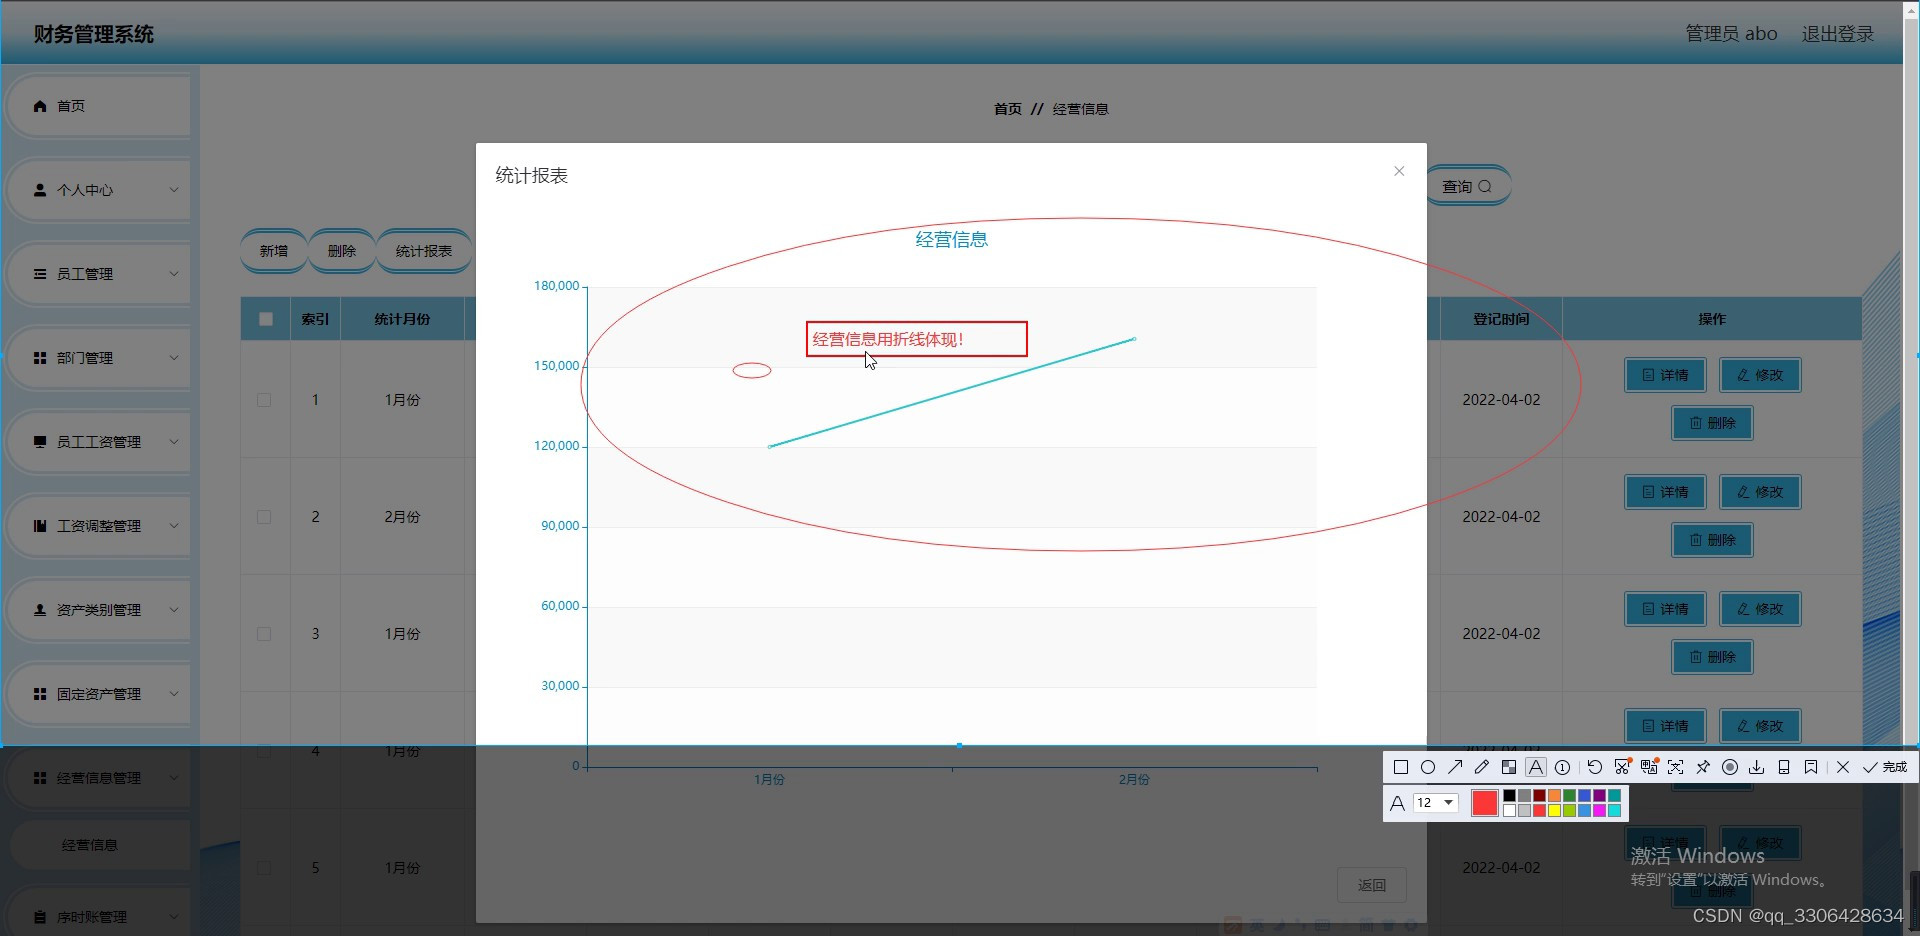Select the rectangle annotation tool
1920x936 pixels.
(1401, 767)
